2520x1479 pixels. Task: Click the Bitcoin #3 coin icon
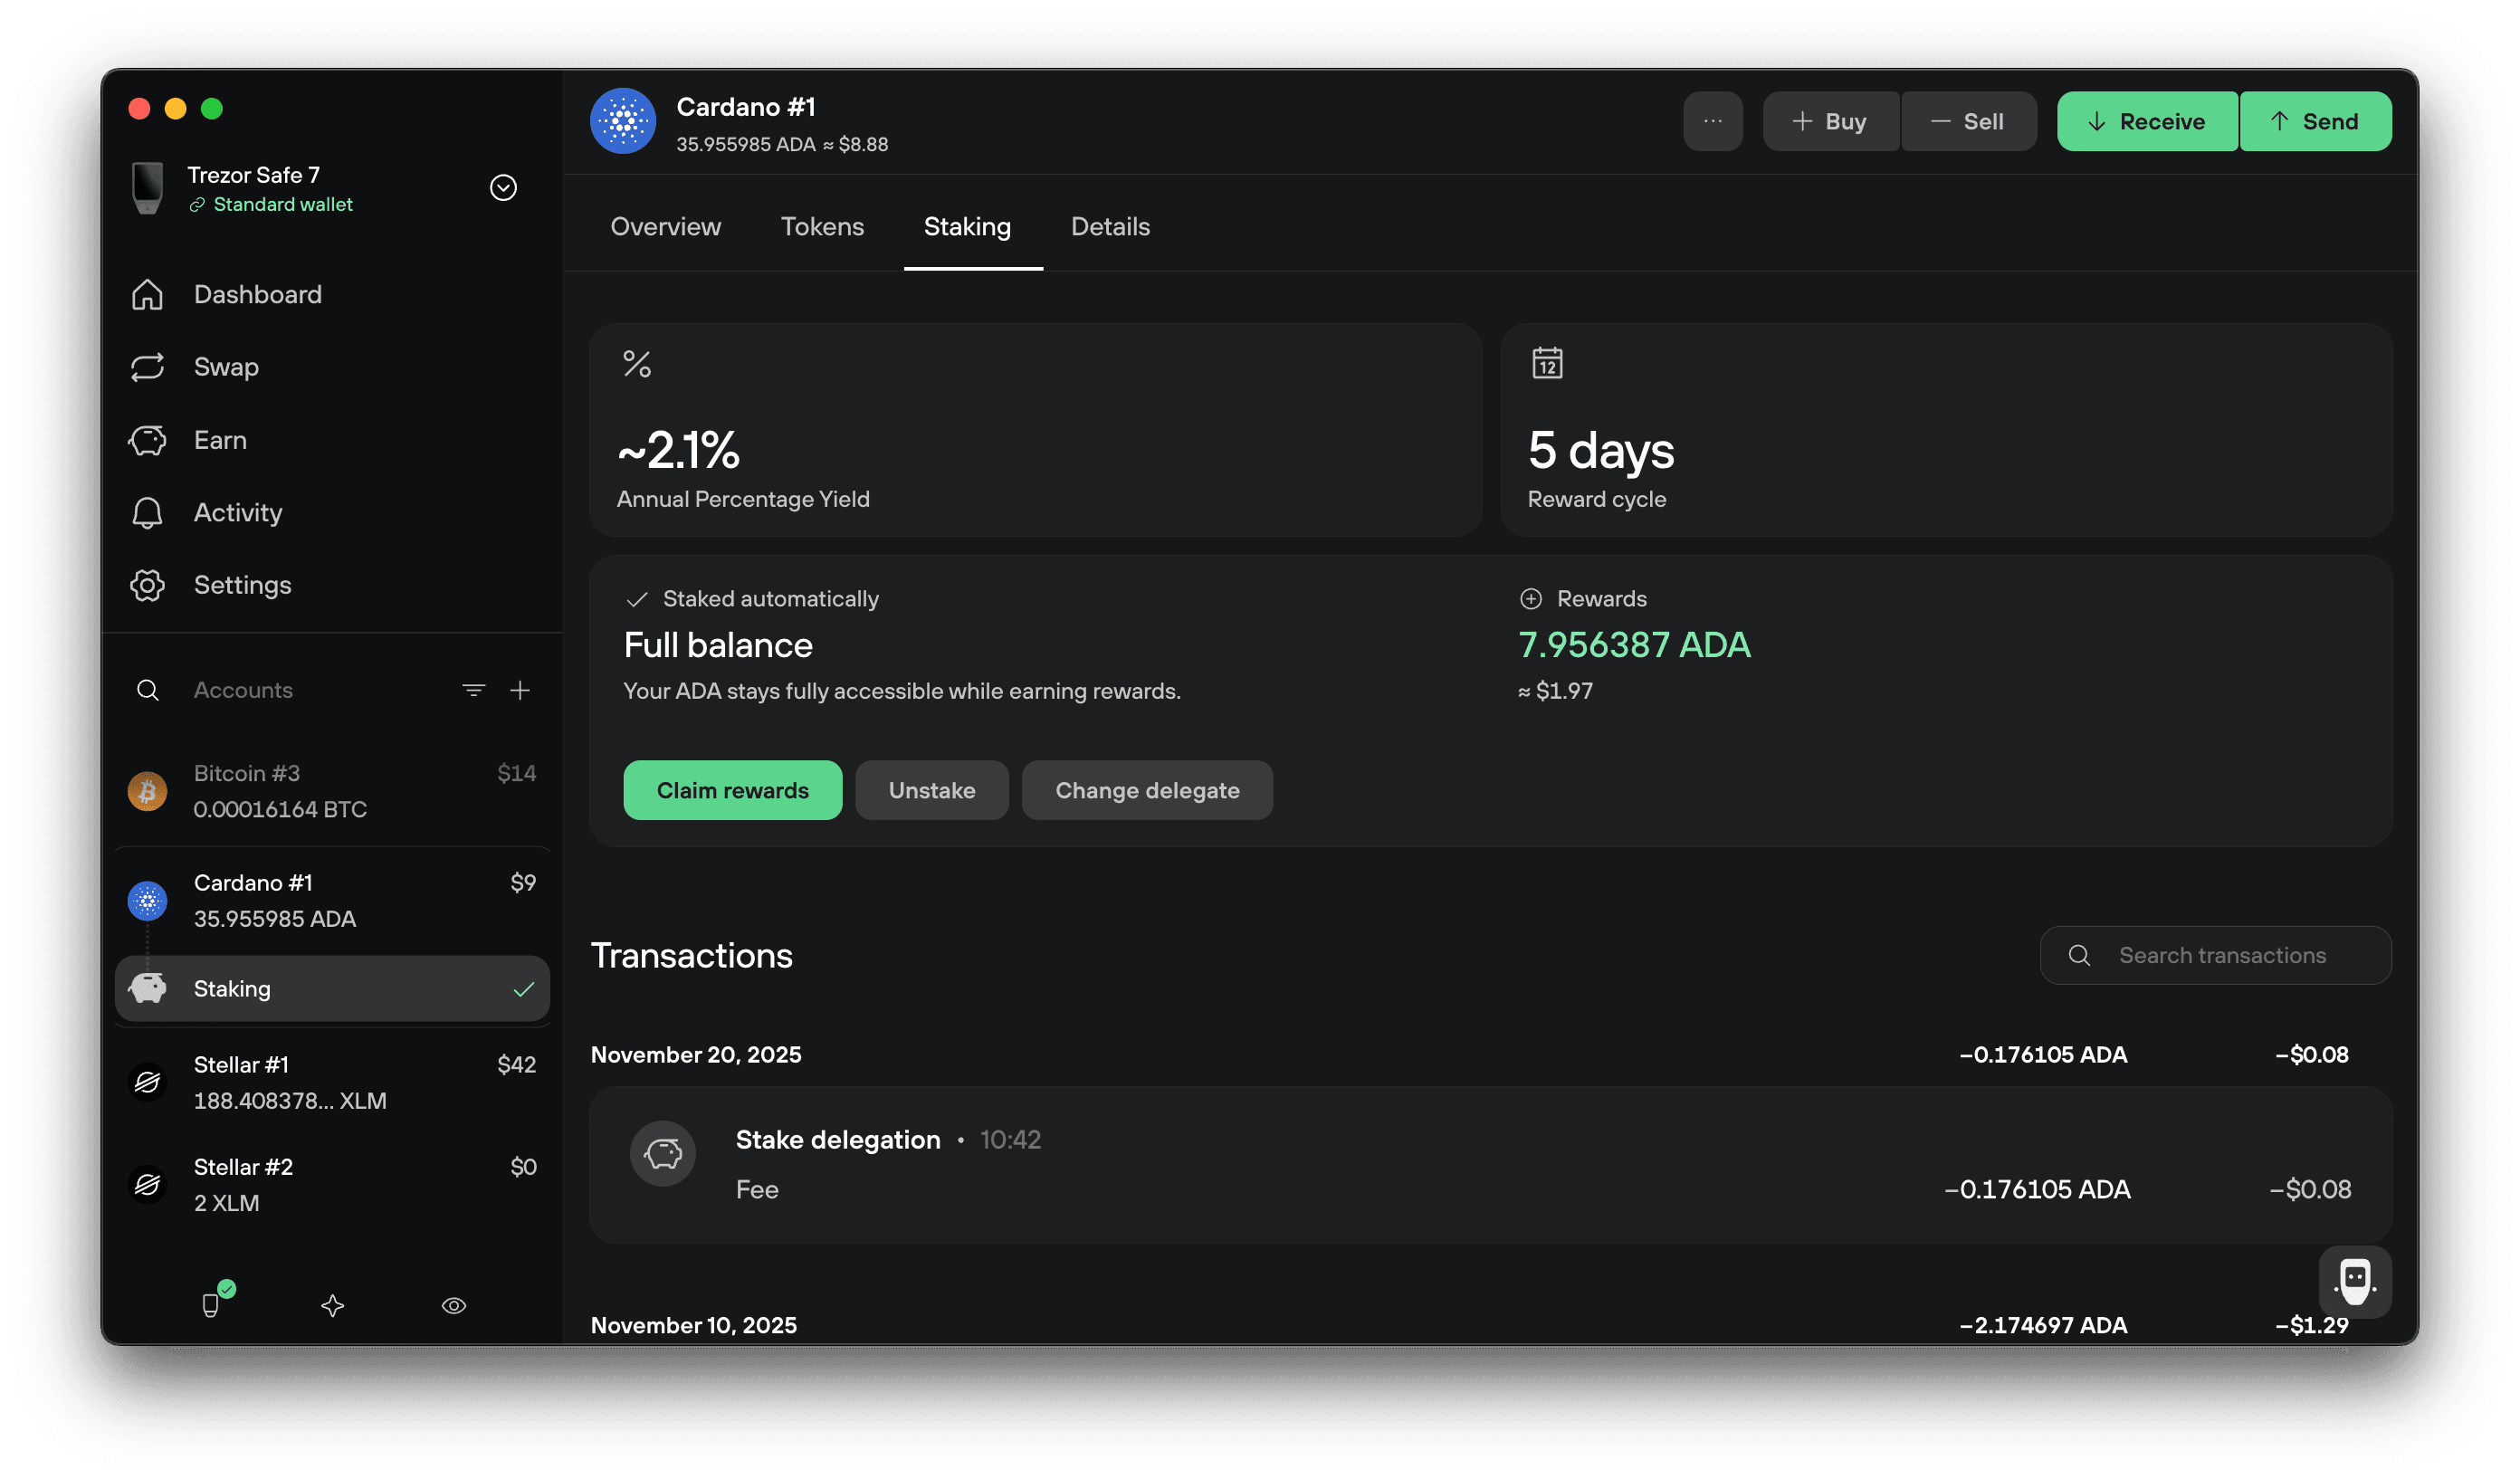coord(147,792)
